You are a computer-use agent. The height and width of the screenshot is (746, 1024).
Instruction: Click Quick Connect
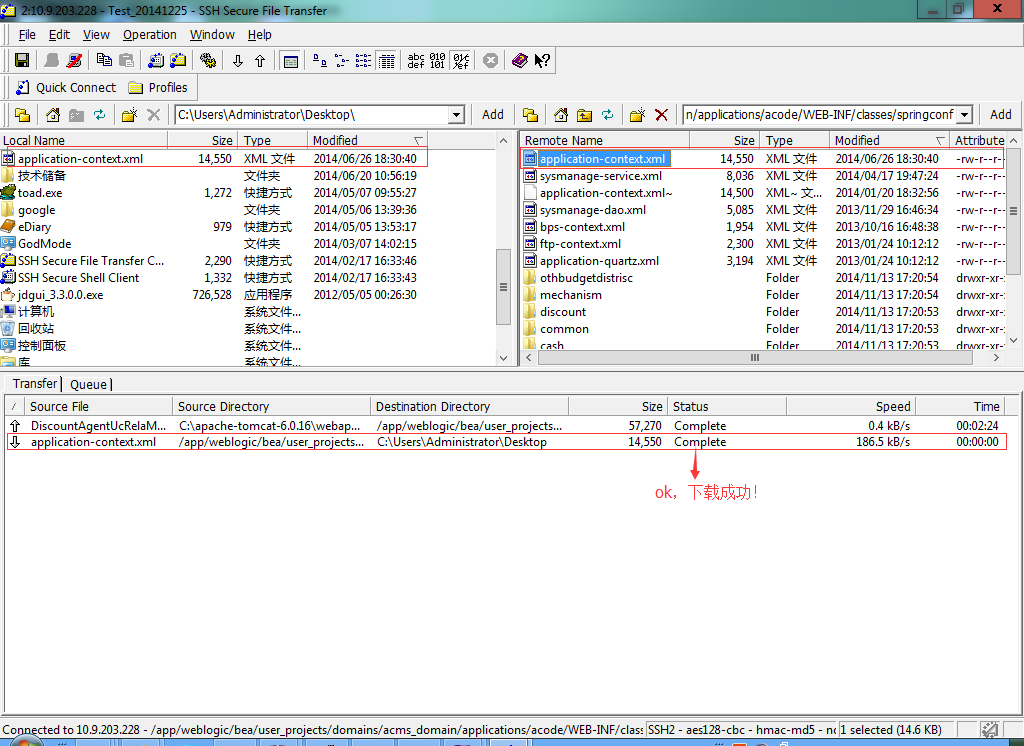(x=65, y=88)
